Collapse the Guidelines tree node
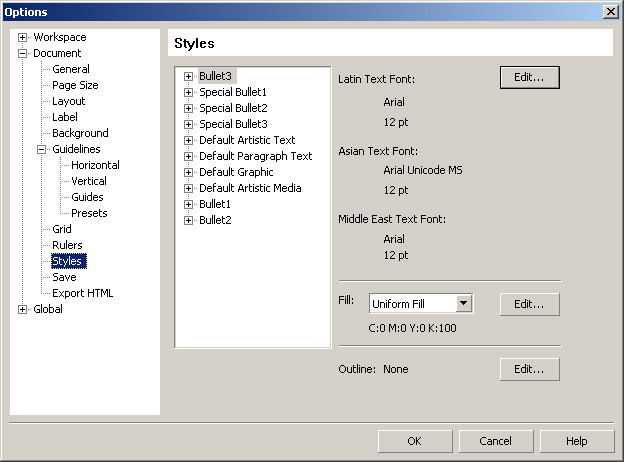This screenshot has height=462, width=624. point(41,150)
